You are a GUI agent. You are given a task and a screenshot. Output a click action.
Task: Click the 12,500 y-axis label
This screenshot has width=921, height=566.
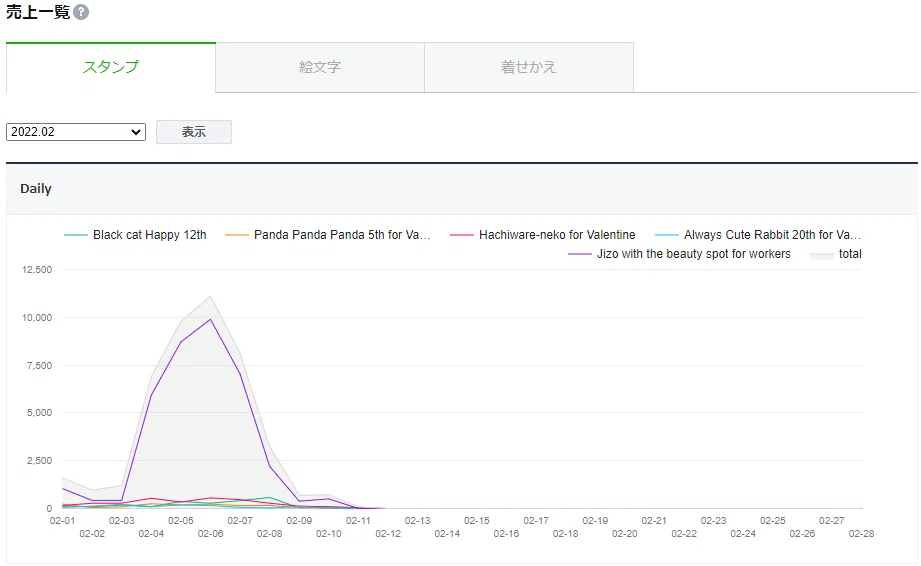tap(37, 269)
